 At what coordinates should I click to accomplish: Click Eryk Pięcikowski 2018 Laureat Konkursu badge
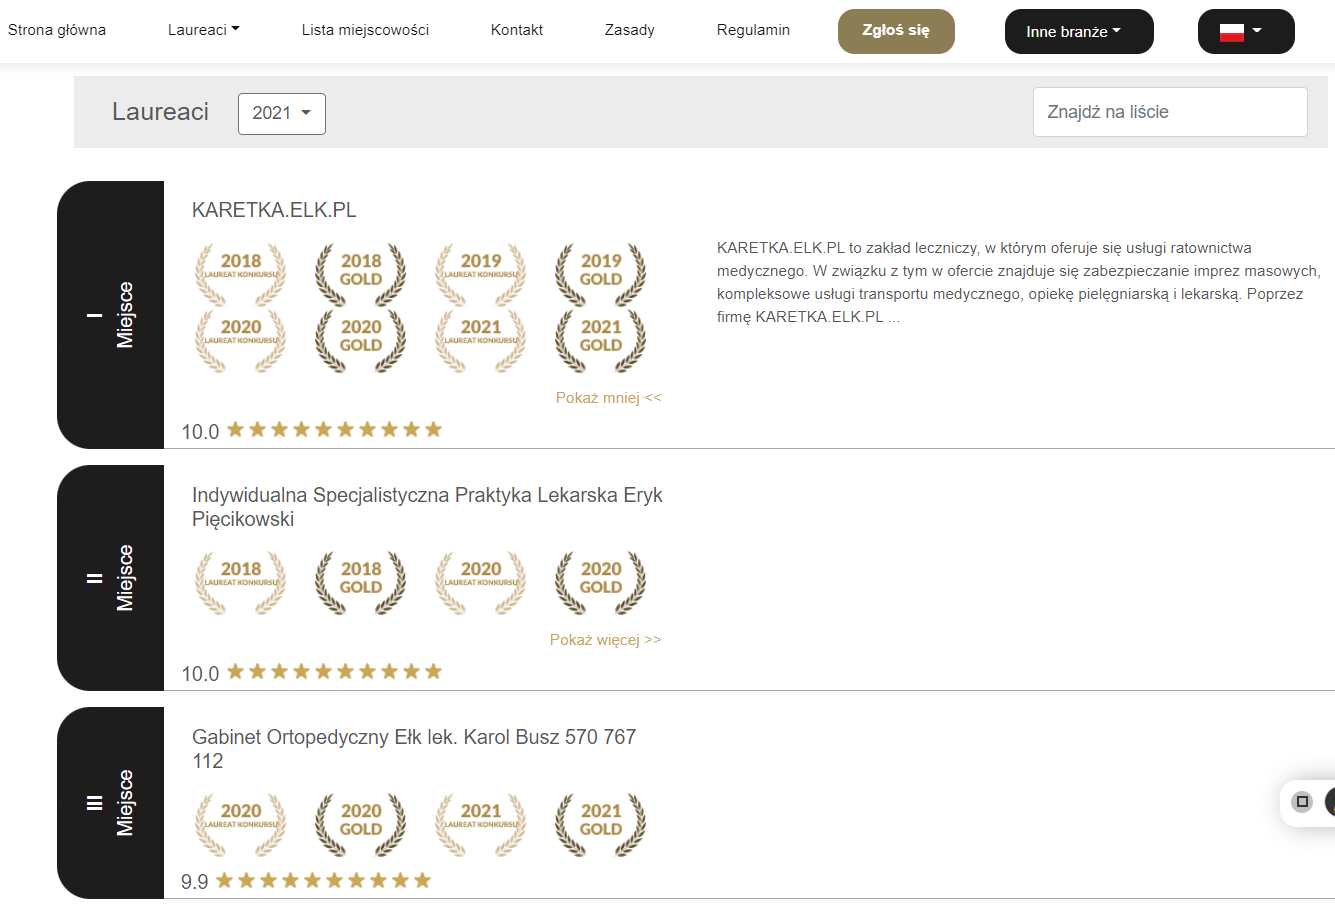click(x=241, y=582)
